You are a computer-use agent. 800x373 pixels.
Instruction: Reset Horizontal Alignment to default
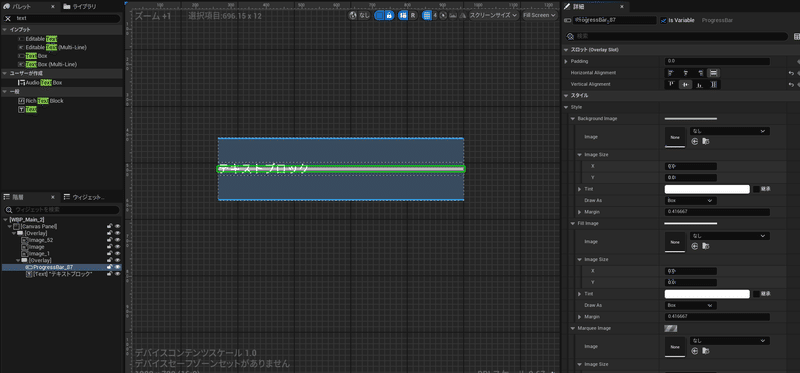791,73
